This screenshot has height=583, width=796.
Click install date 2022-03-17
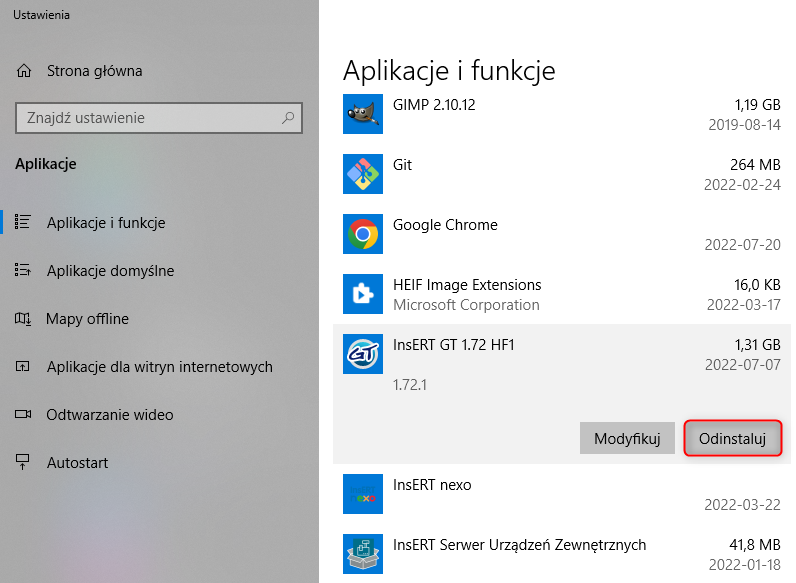click(743, 305)
